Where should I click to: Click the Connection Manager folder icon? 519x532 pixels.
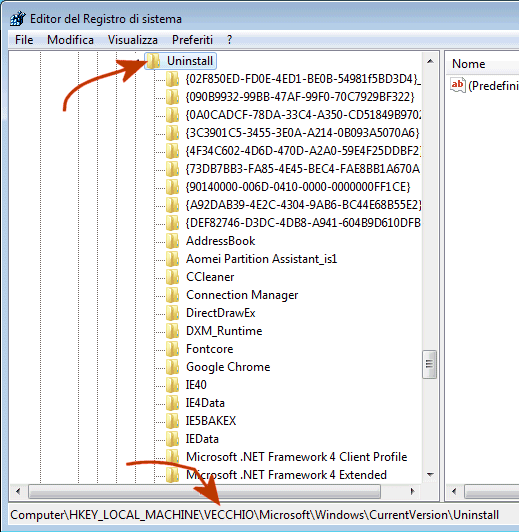(x=173, y=295)
